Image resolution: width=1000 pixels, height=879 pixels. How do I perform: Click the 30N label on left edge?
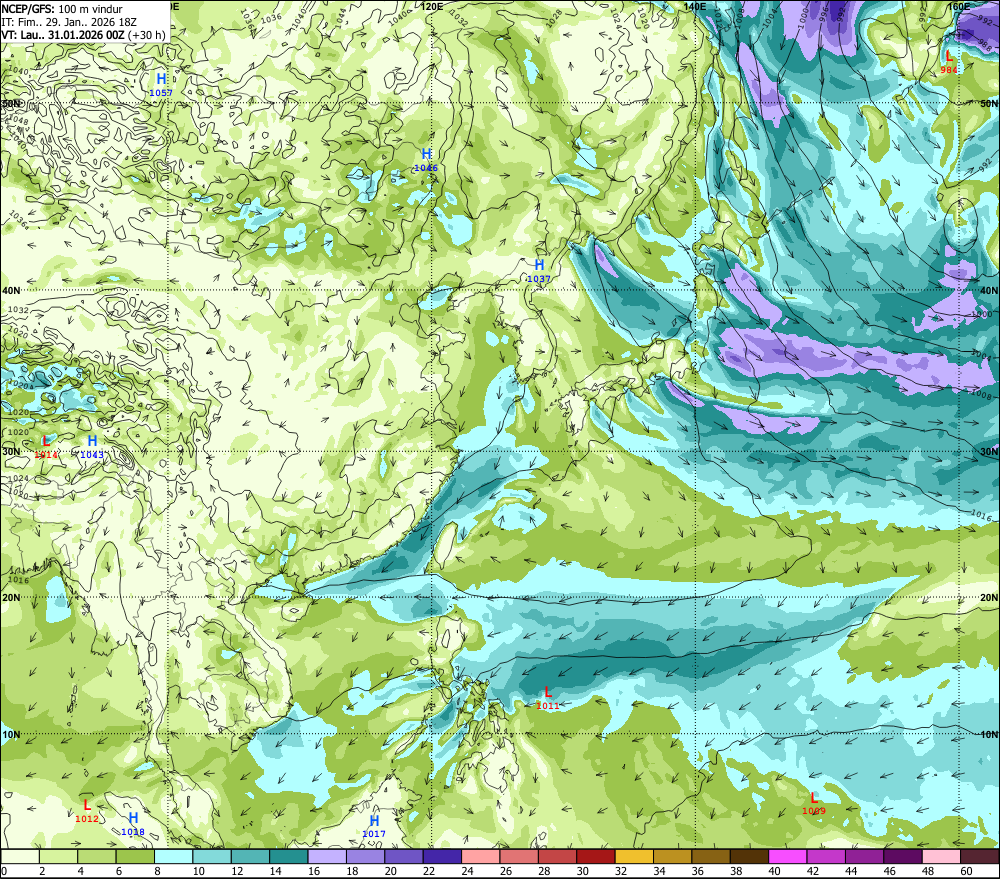(11, 452)
